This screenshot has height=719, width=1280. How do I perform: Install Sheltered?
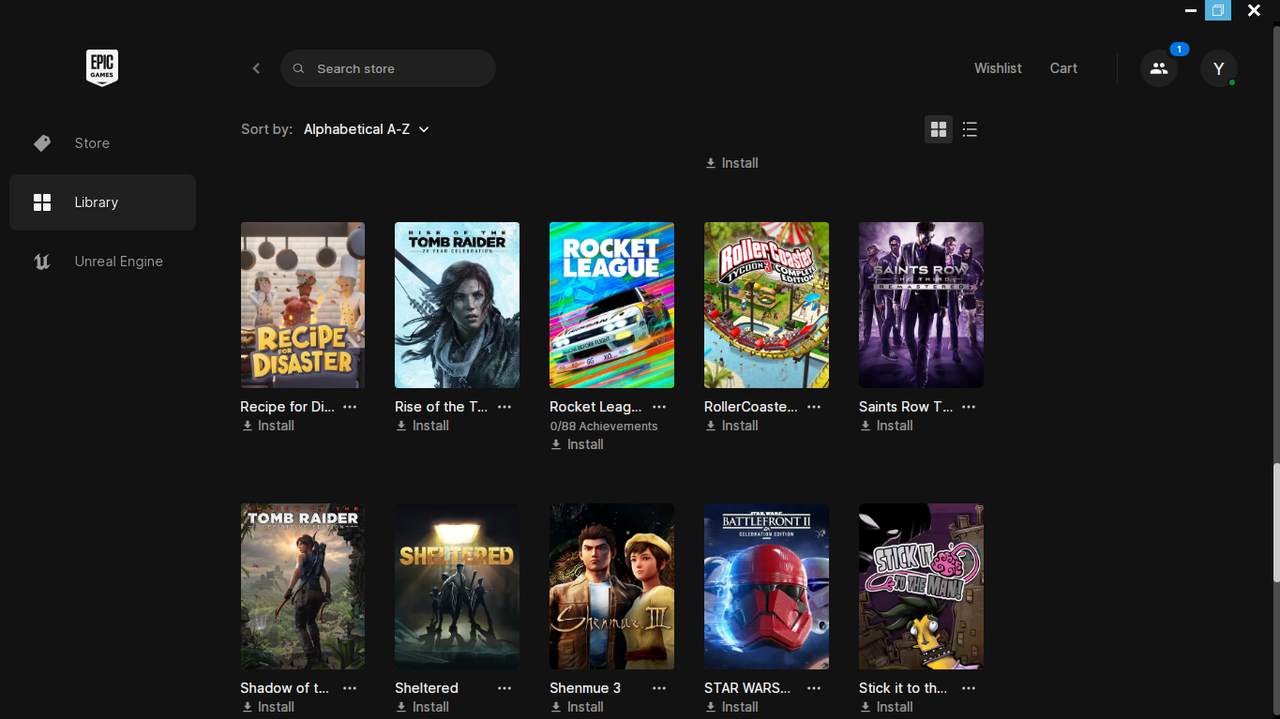pos(422,707)
